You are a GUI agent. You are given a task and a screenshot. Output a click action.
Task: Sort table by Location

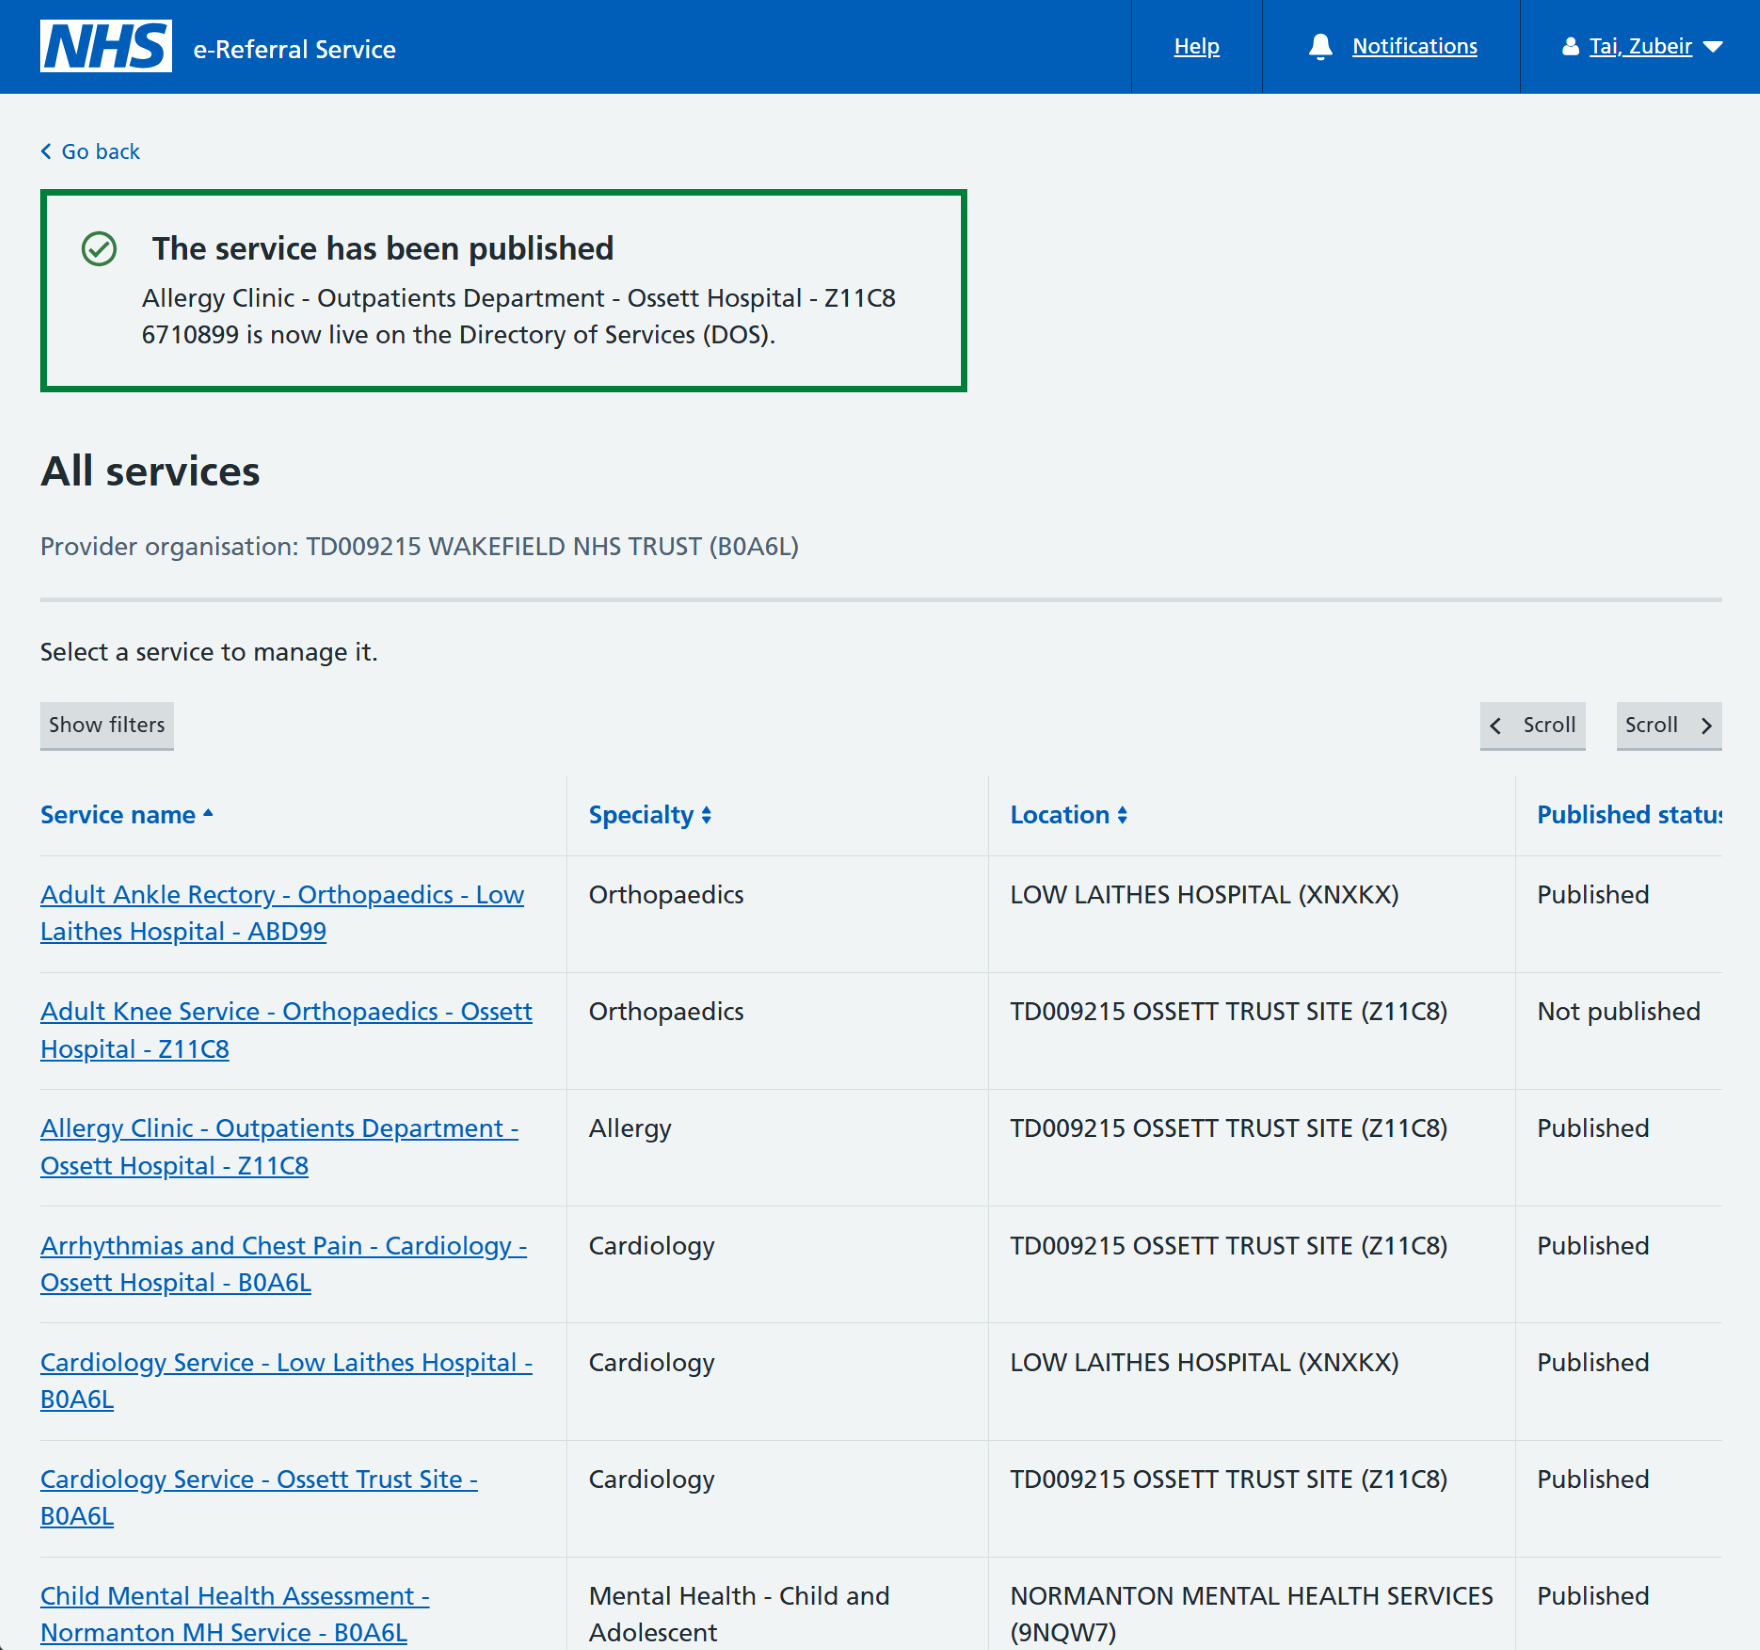click(1068, 815)
